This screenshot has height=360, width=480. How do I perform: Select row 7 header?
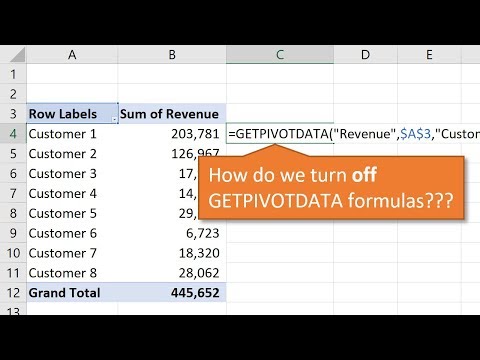(x=13, y=193)
